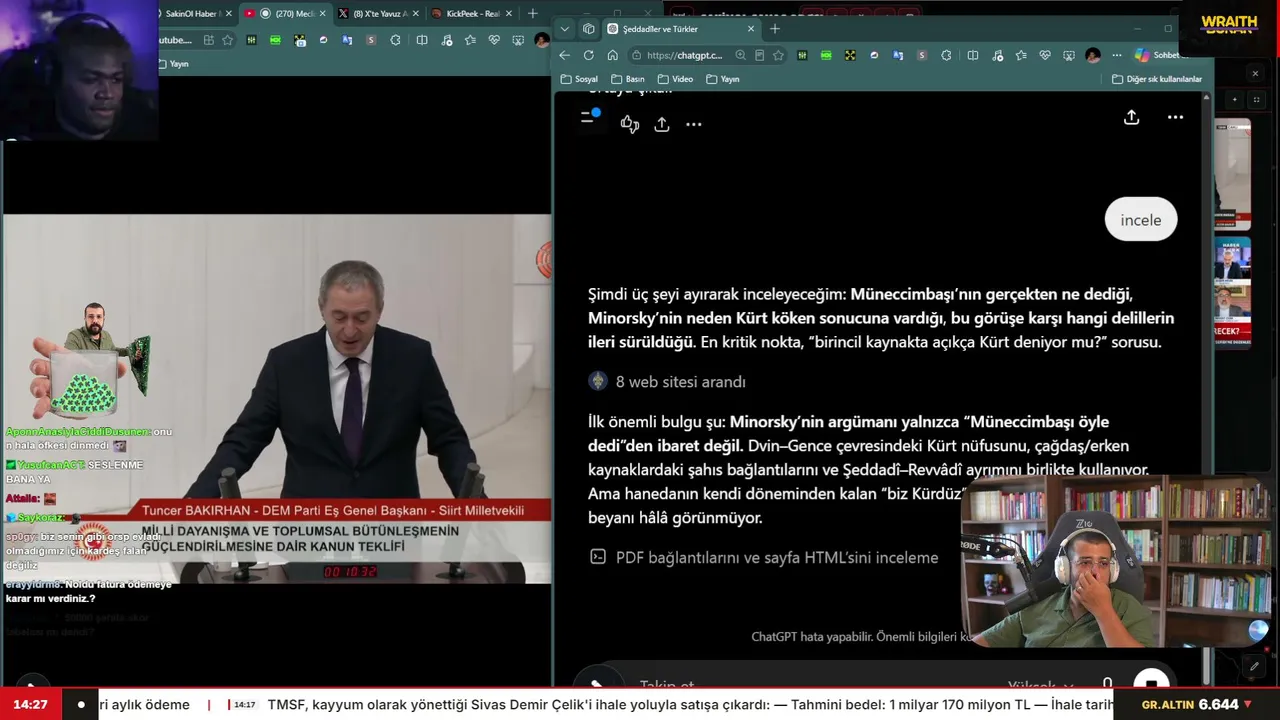This screenshot has height=720, width=1280.
Task: Select the Şeddadîler ve Türkler tab
Action: [x=680, y=29]
